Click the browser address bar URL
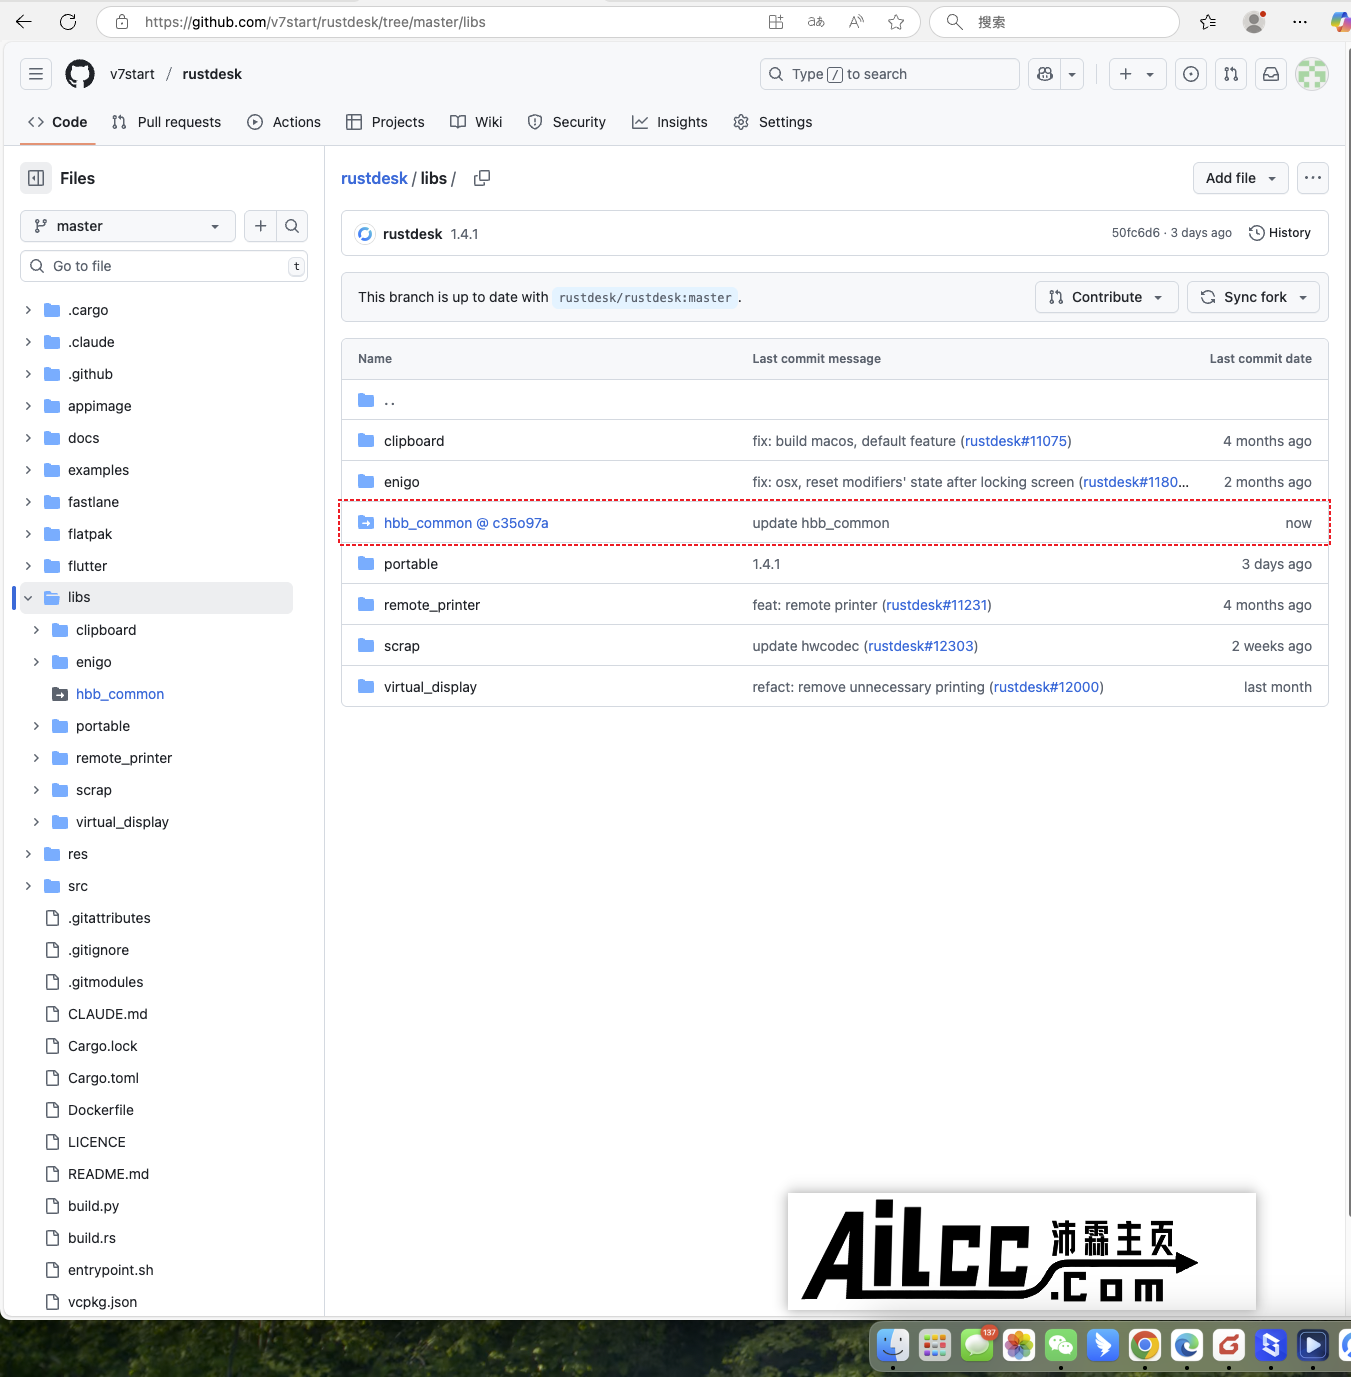The image size is (1351, 1377). 315,22
